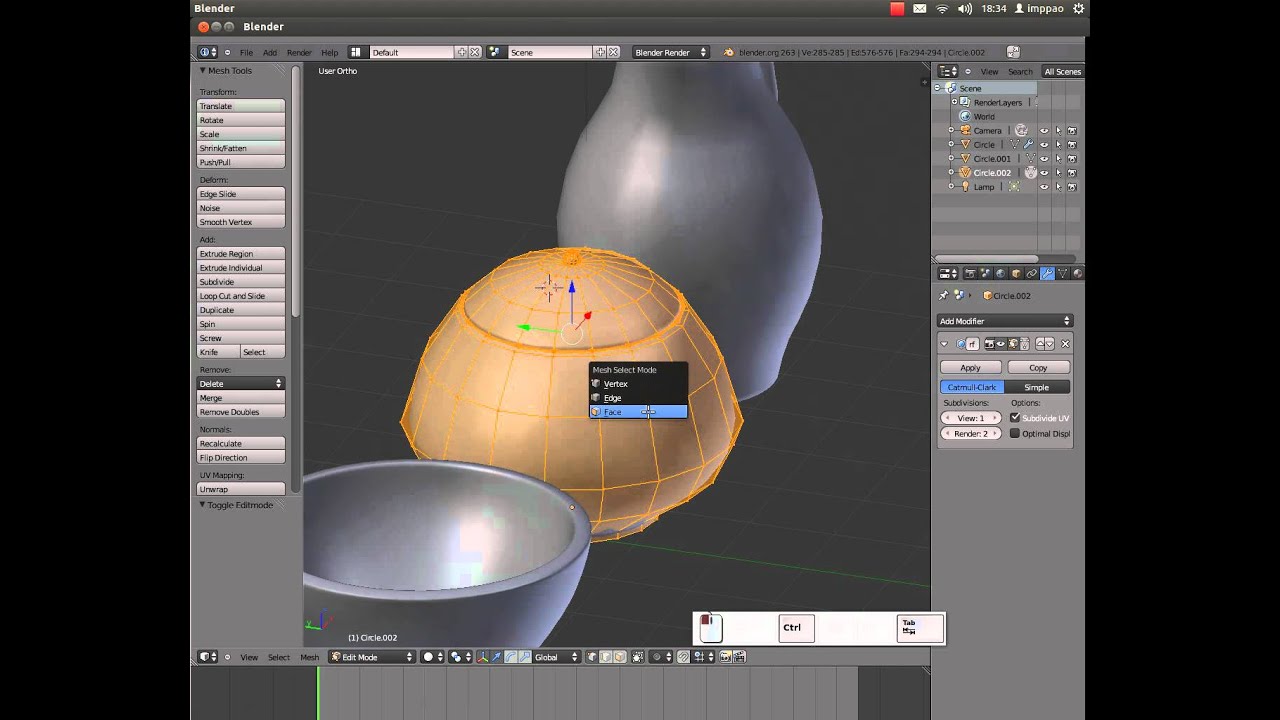Click the Extrude Region button
This screenshot has height=720, width=1280.
pyautogui.click(x=241, y=254)
